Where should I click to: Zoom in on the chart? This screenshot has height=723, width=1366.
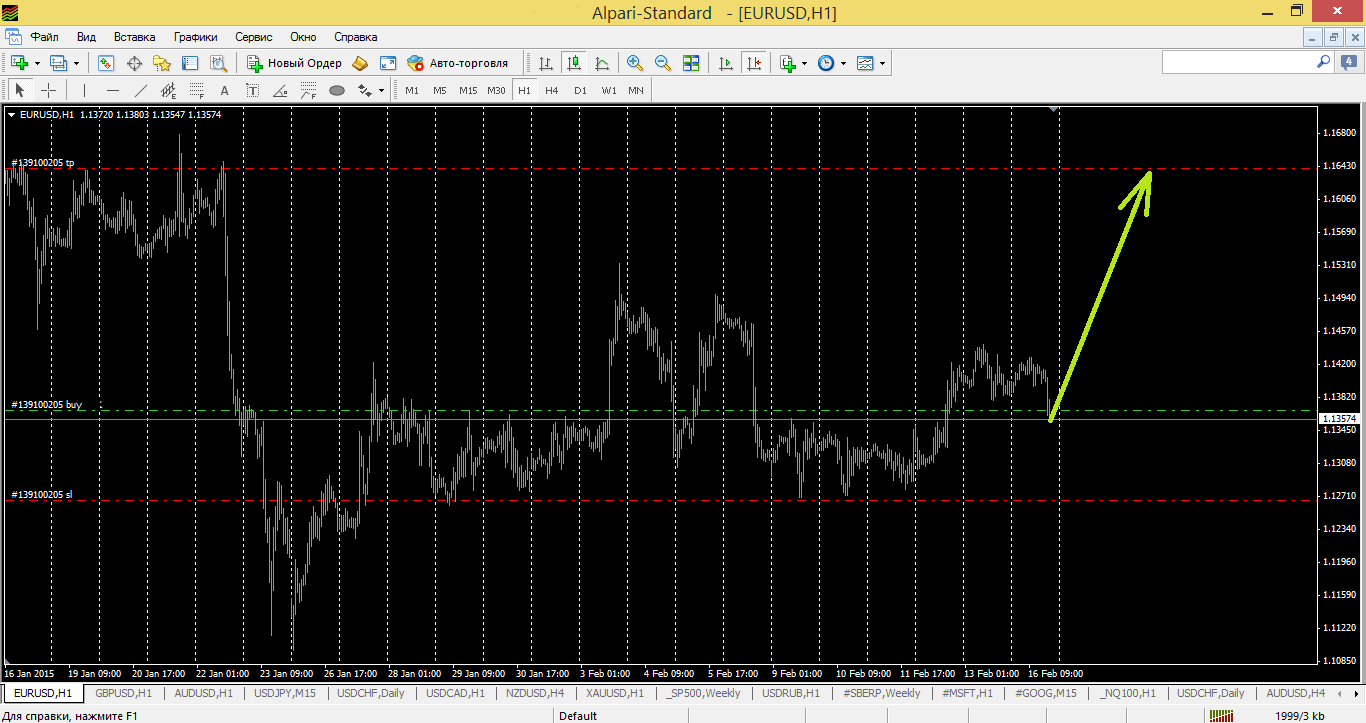tap(634, 63)
